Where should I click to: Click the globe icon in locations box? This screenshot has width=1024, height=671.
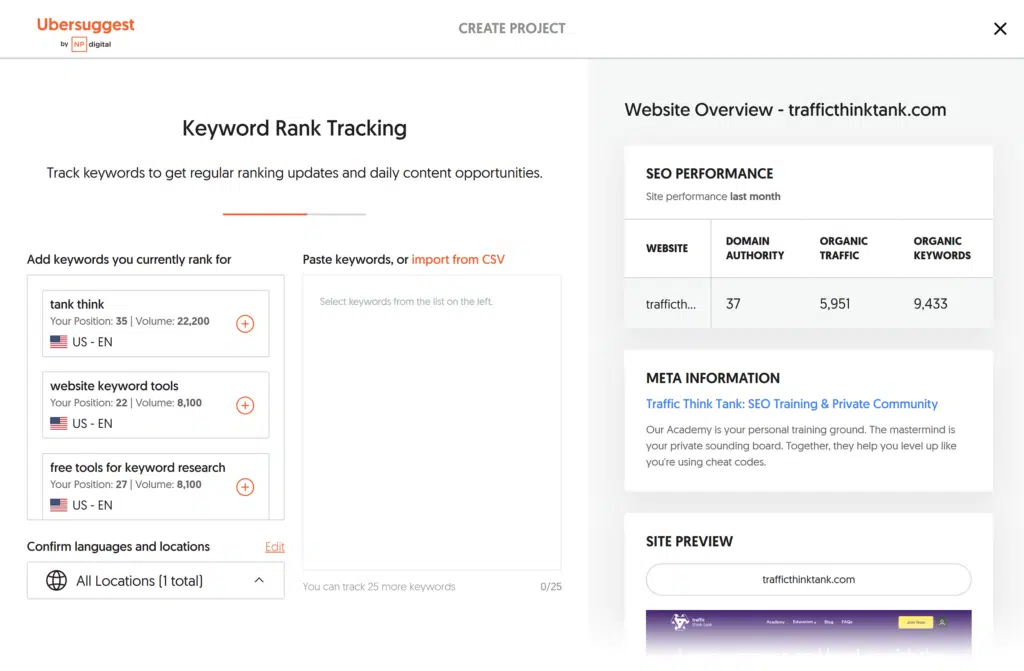(57, 581)
